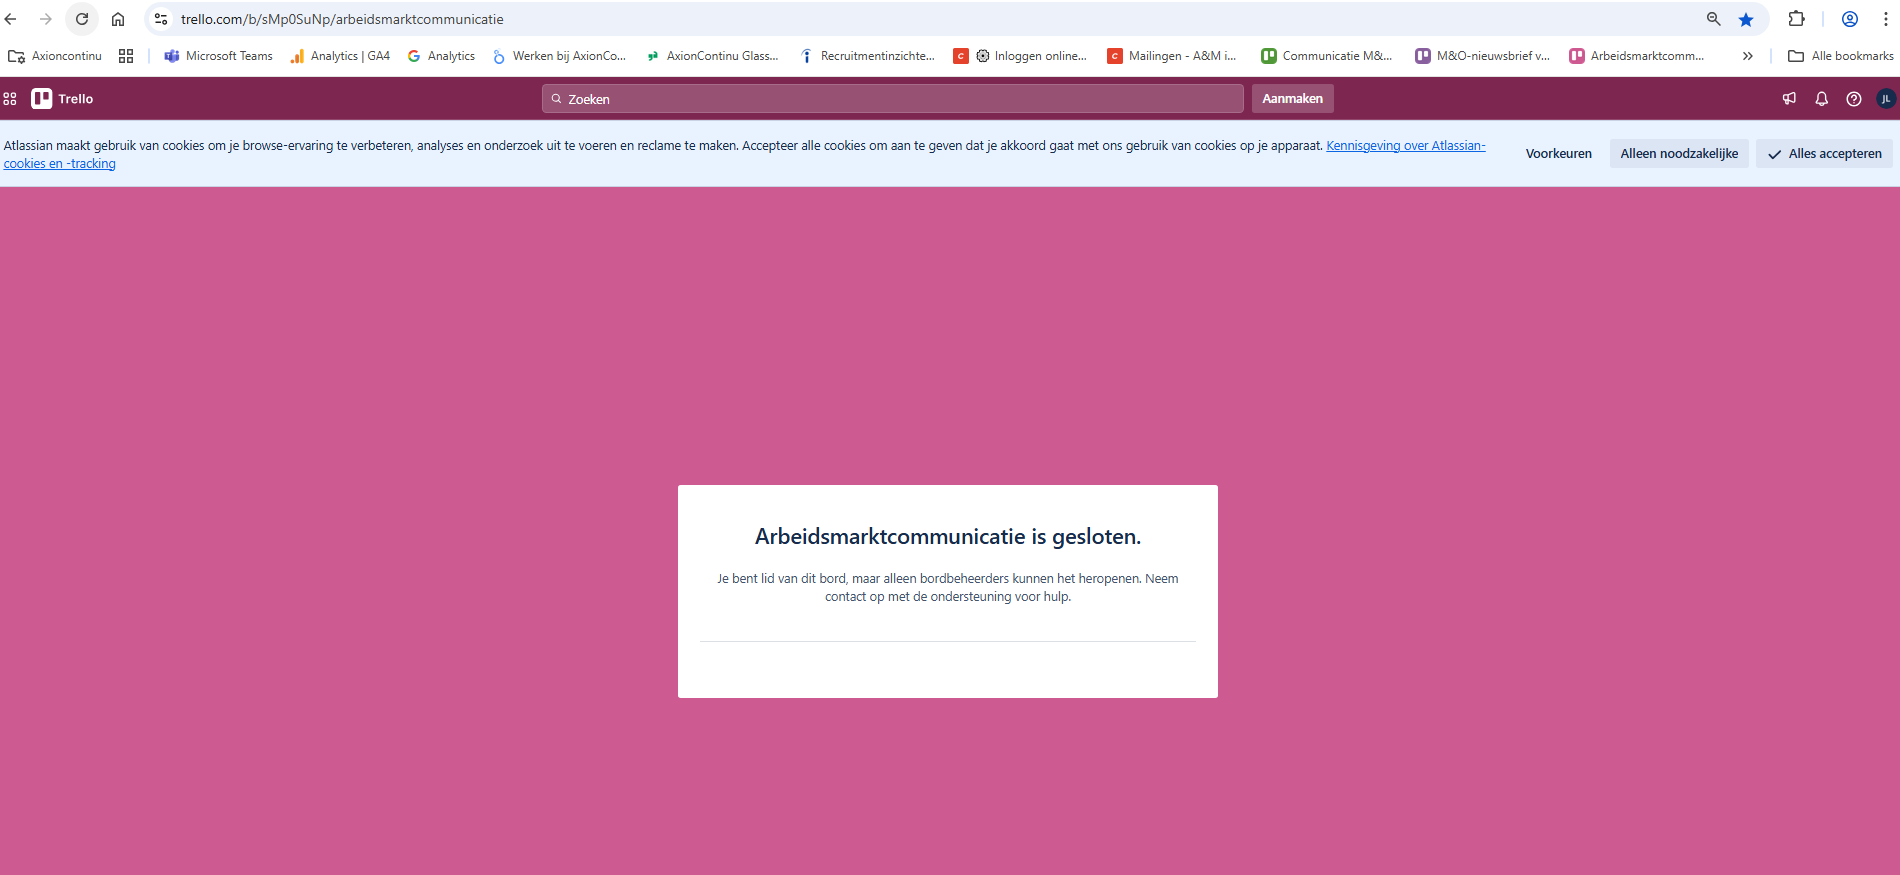Open the Recruitmentinzichte... bookmark
Viewport: 1900px width, 875px height.
point(867,56)
